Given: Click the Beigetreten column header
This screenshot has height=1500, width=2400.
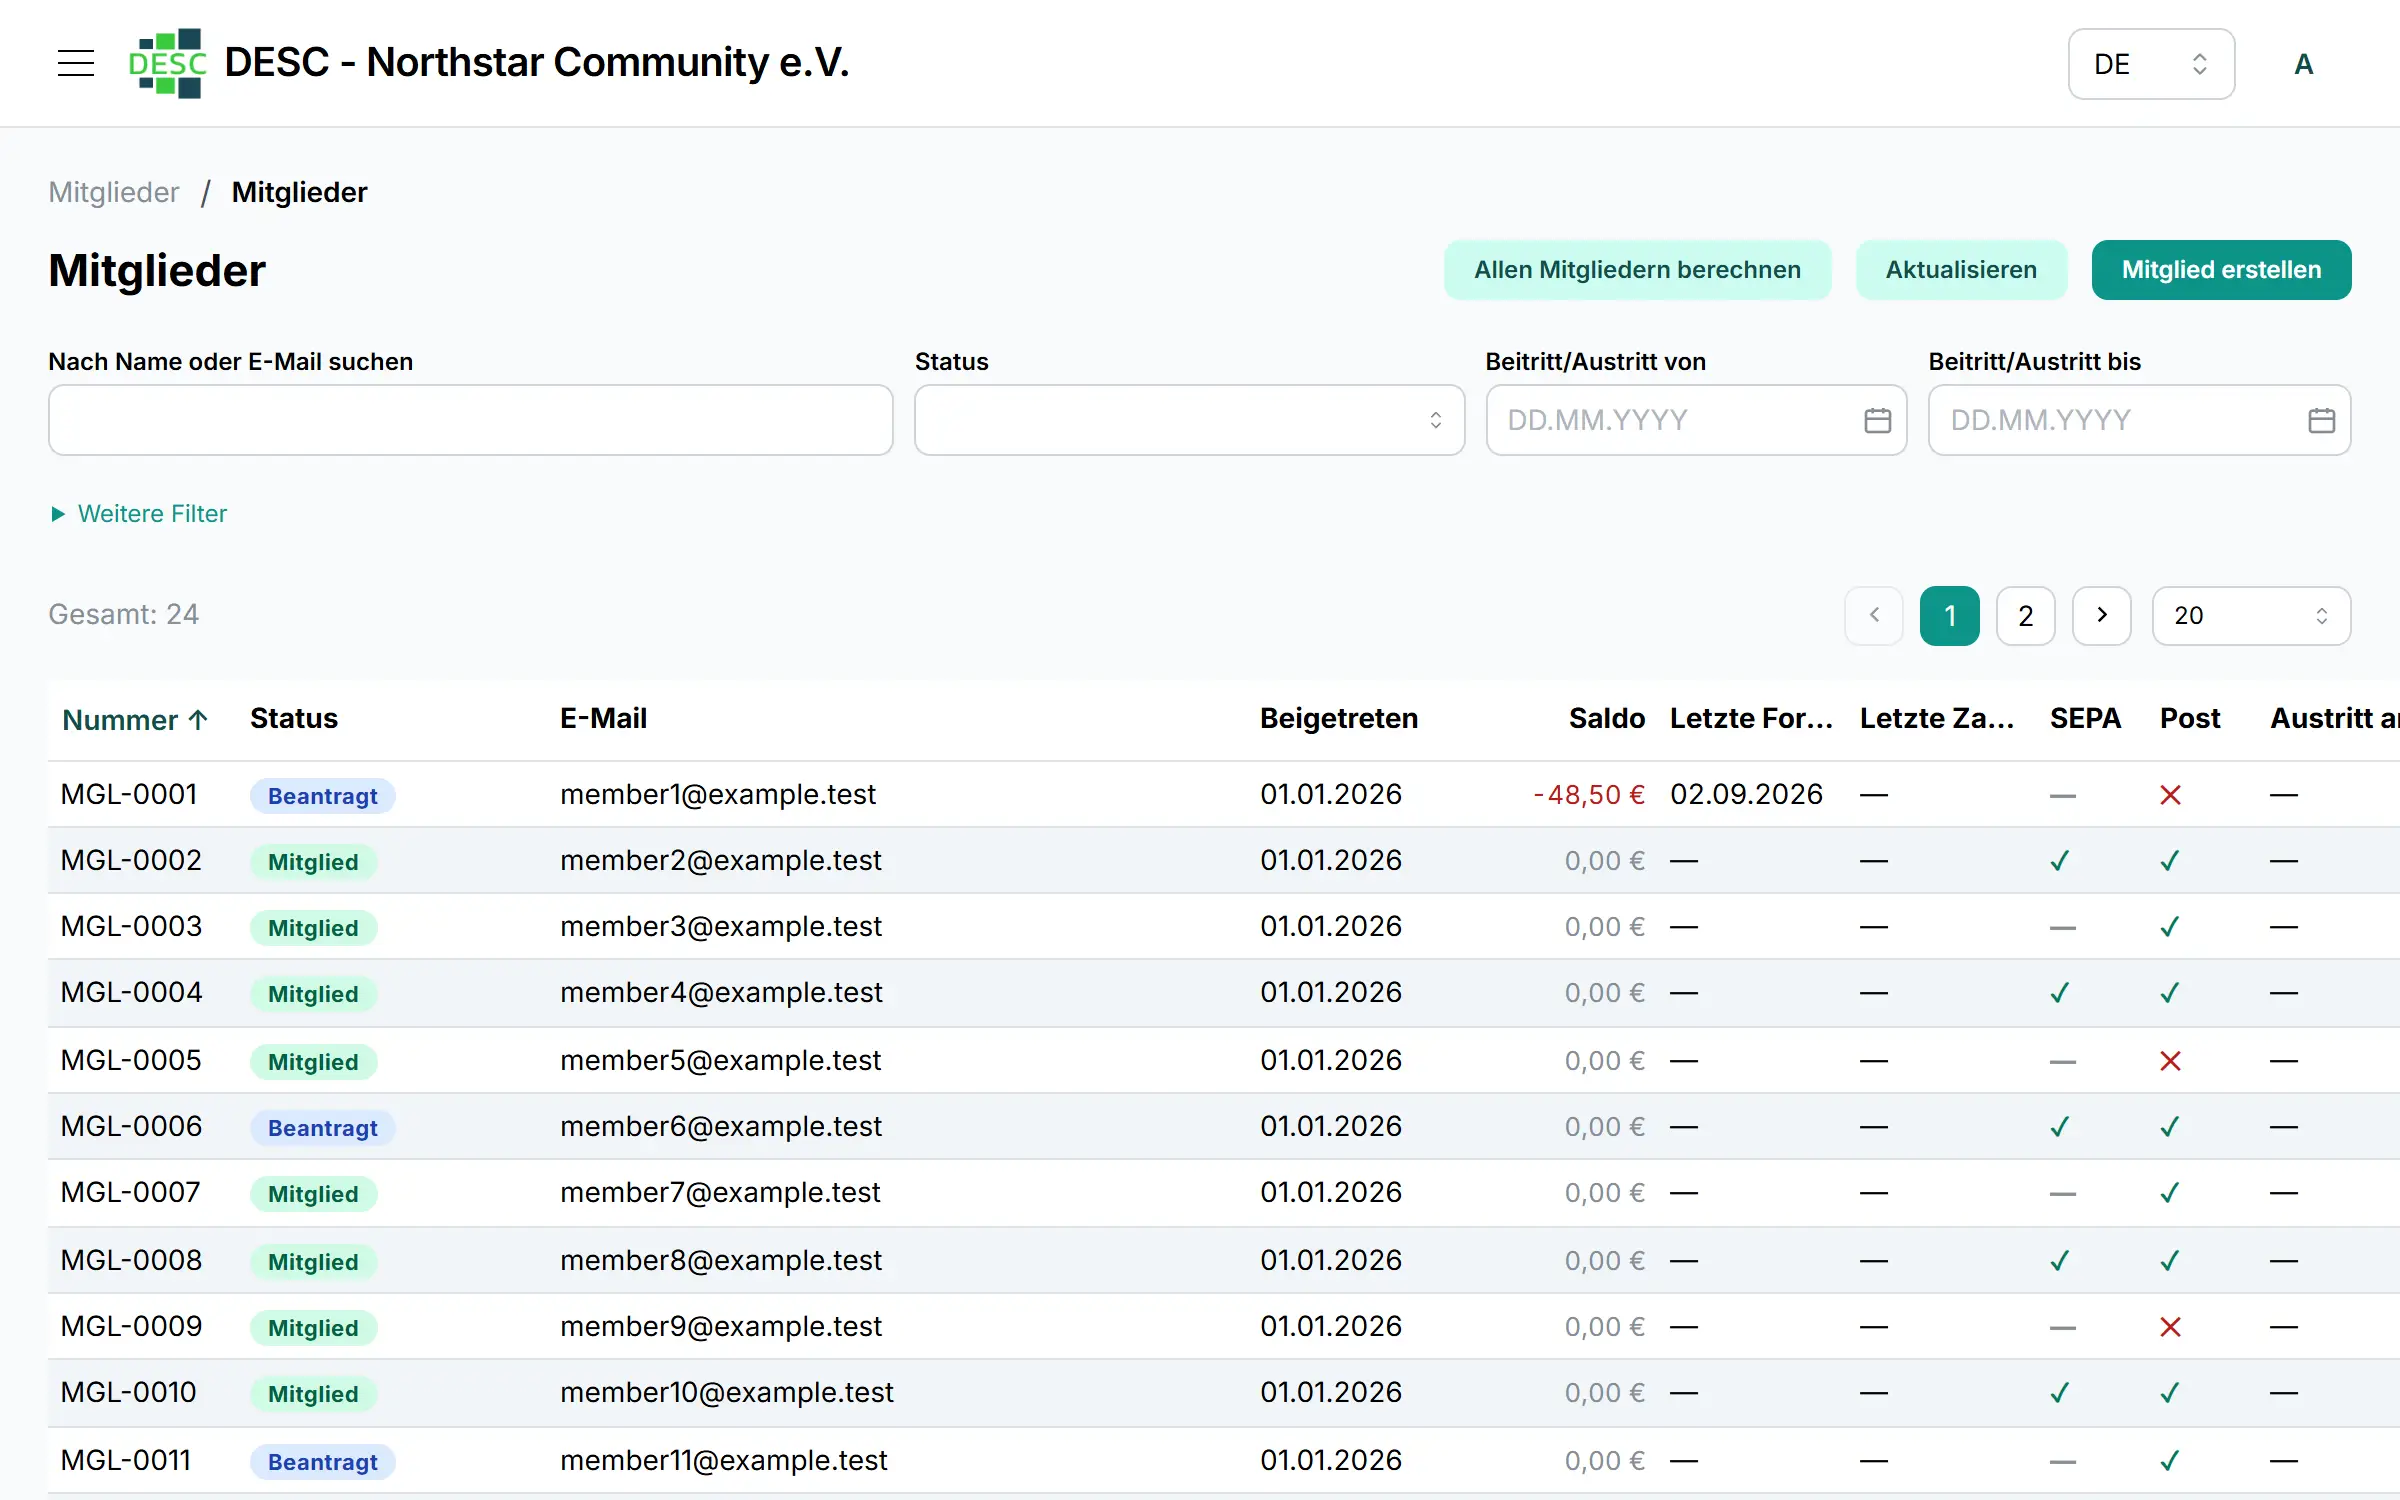Looking at the screenshot, I should pyautogui.click(x=1339, y=718).
